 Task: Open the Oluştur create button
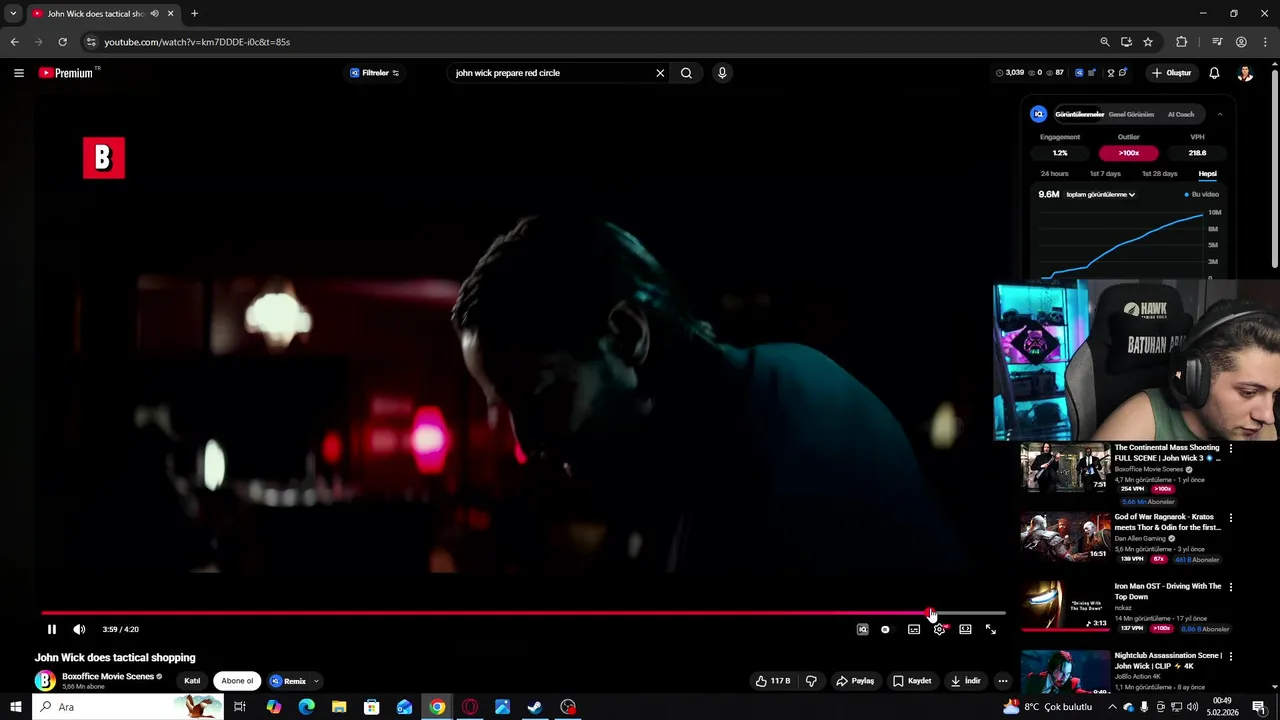point(1172,73)
